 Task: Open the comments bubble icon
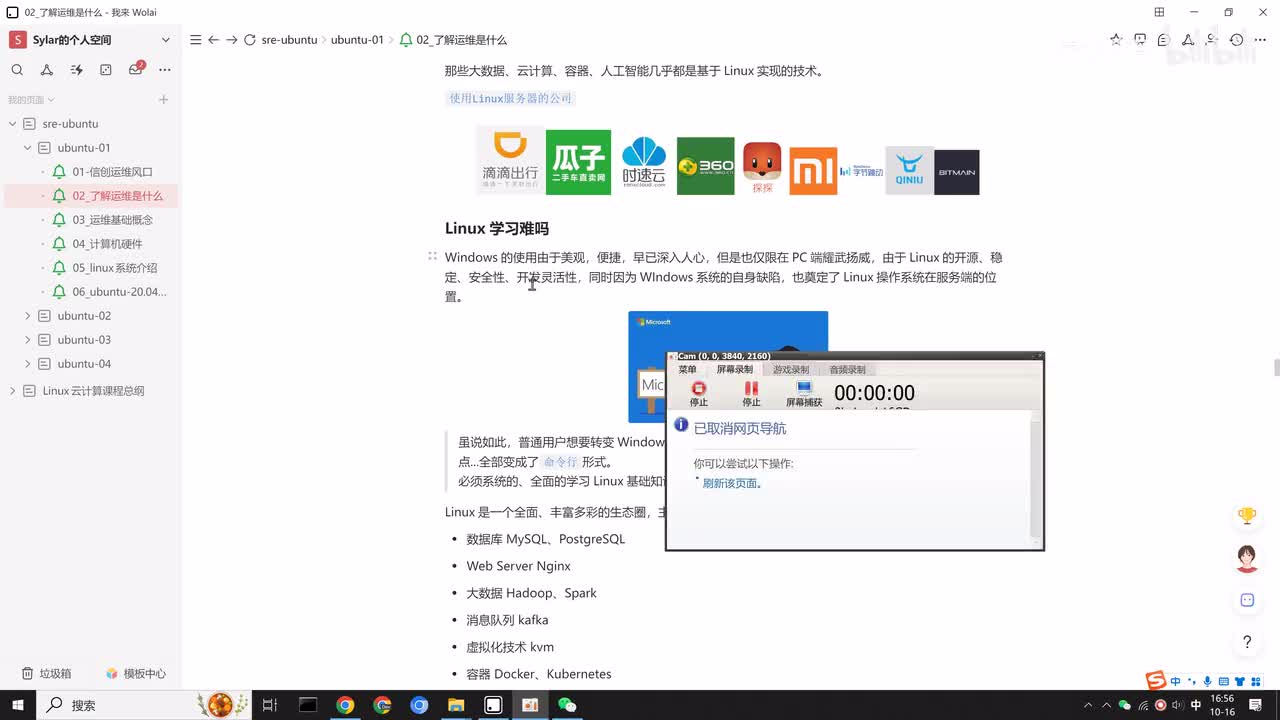(1164, 40)
